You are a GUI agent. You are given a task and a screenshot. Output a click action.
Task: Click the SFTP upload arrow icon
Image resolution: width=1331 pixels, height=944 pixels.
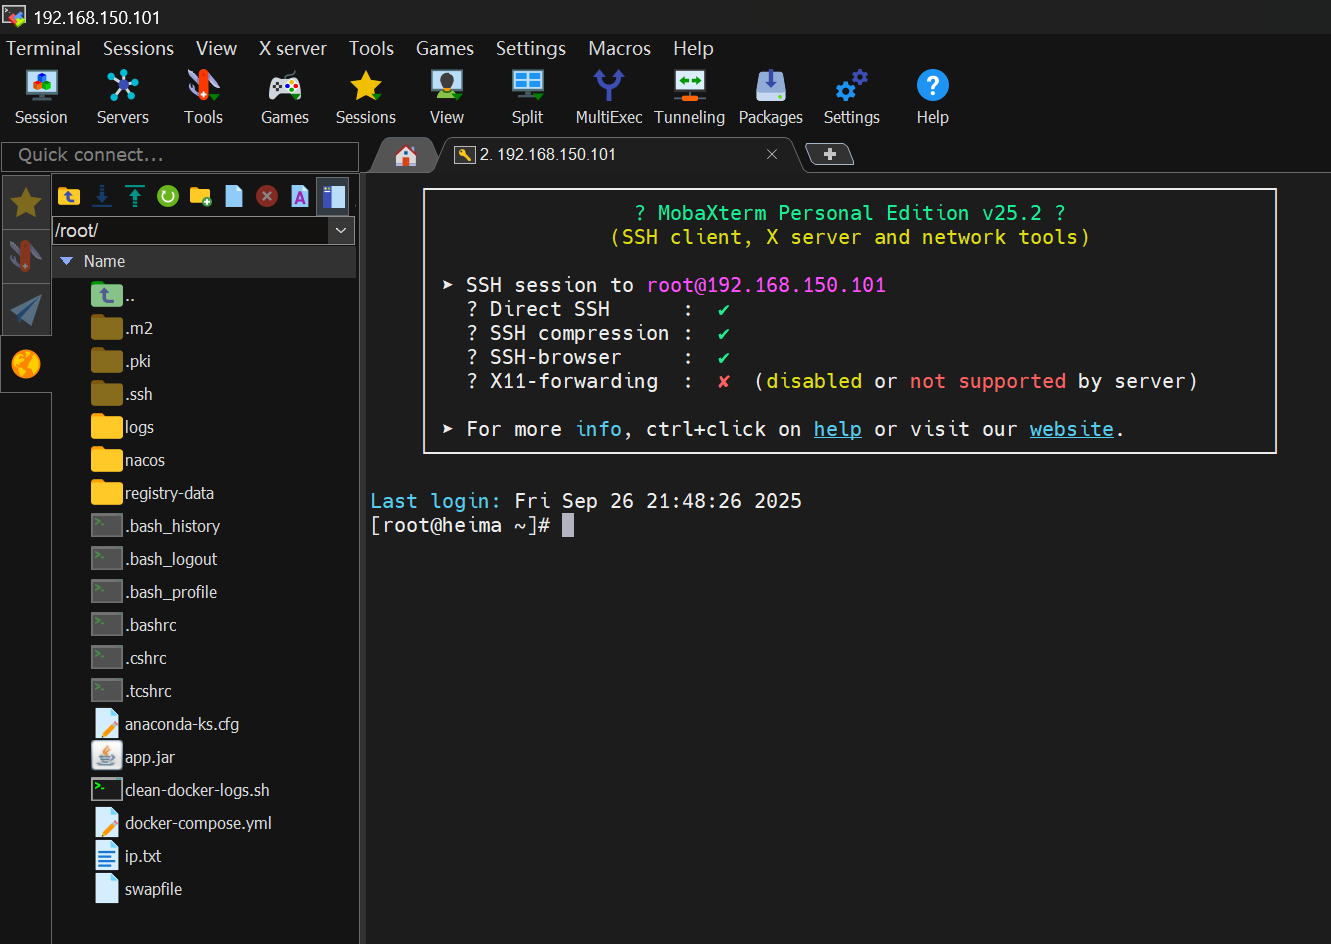click(135, 196)
